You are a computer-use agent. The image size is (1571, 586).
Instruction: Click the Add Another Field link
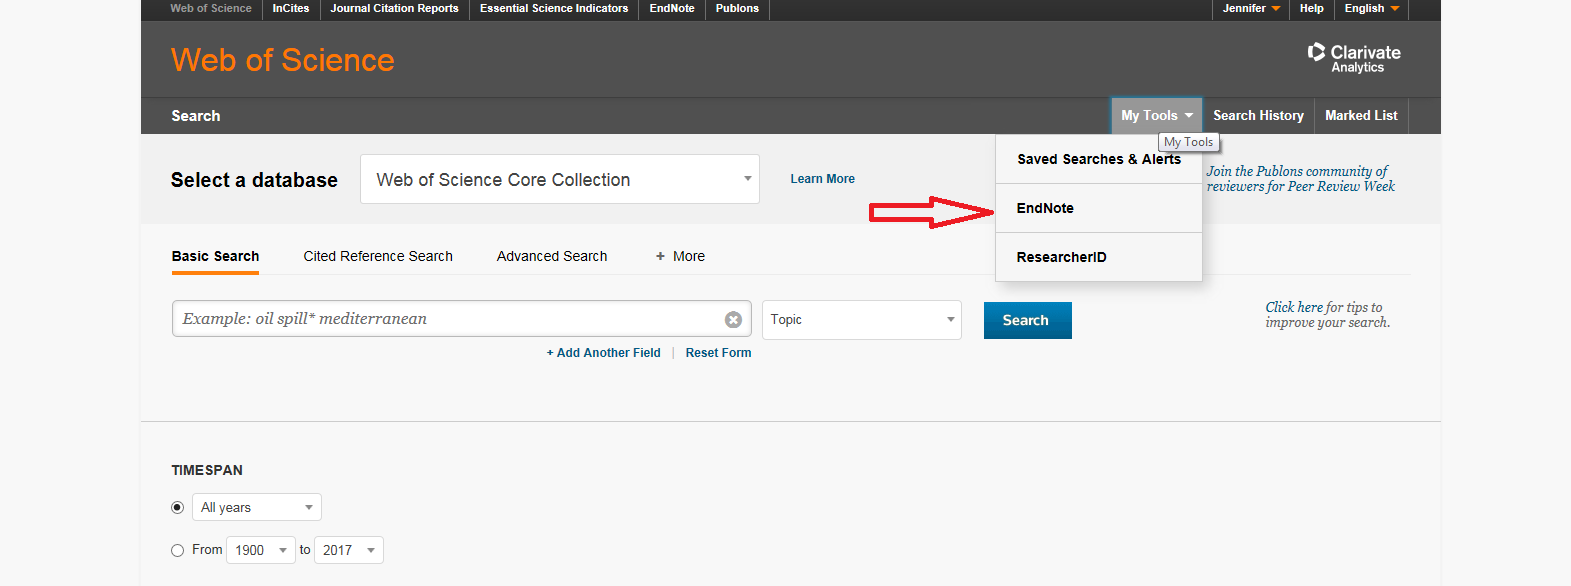pos(603,353)
